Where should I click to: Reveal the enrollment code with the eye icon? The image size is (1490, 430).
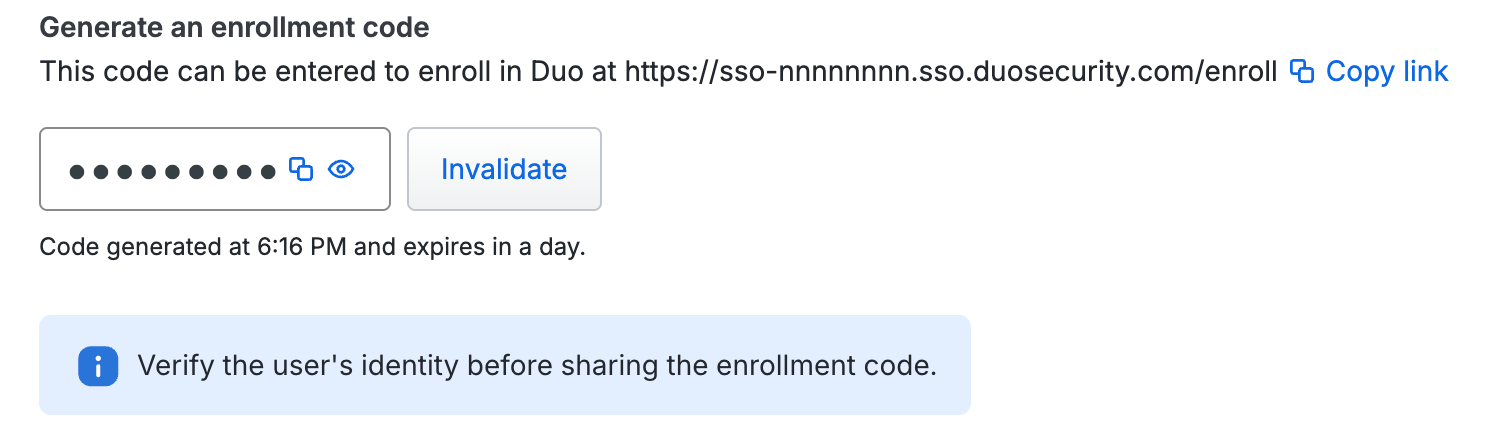[x=342, y=169]
